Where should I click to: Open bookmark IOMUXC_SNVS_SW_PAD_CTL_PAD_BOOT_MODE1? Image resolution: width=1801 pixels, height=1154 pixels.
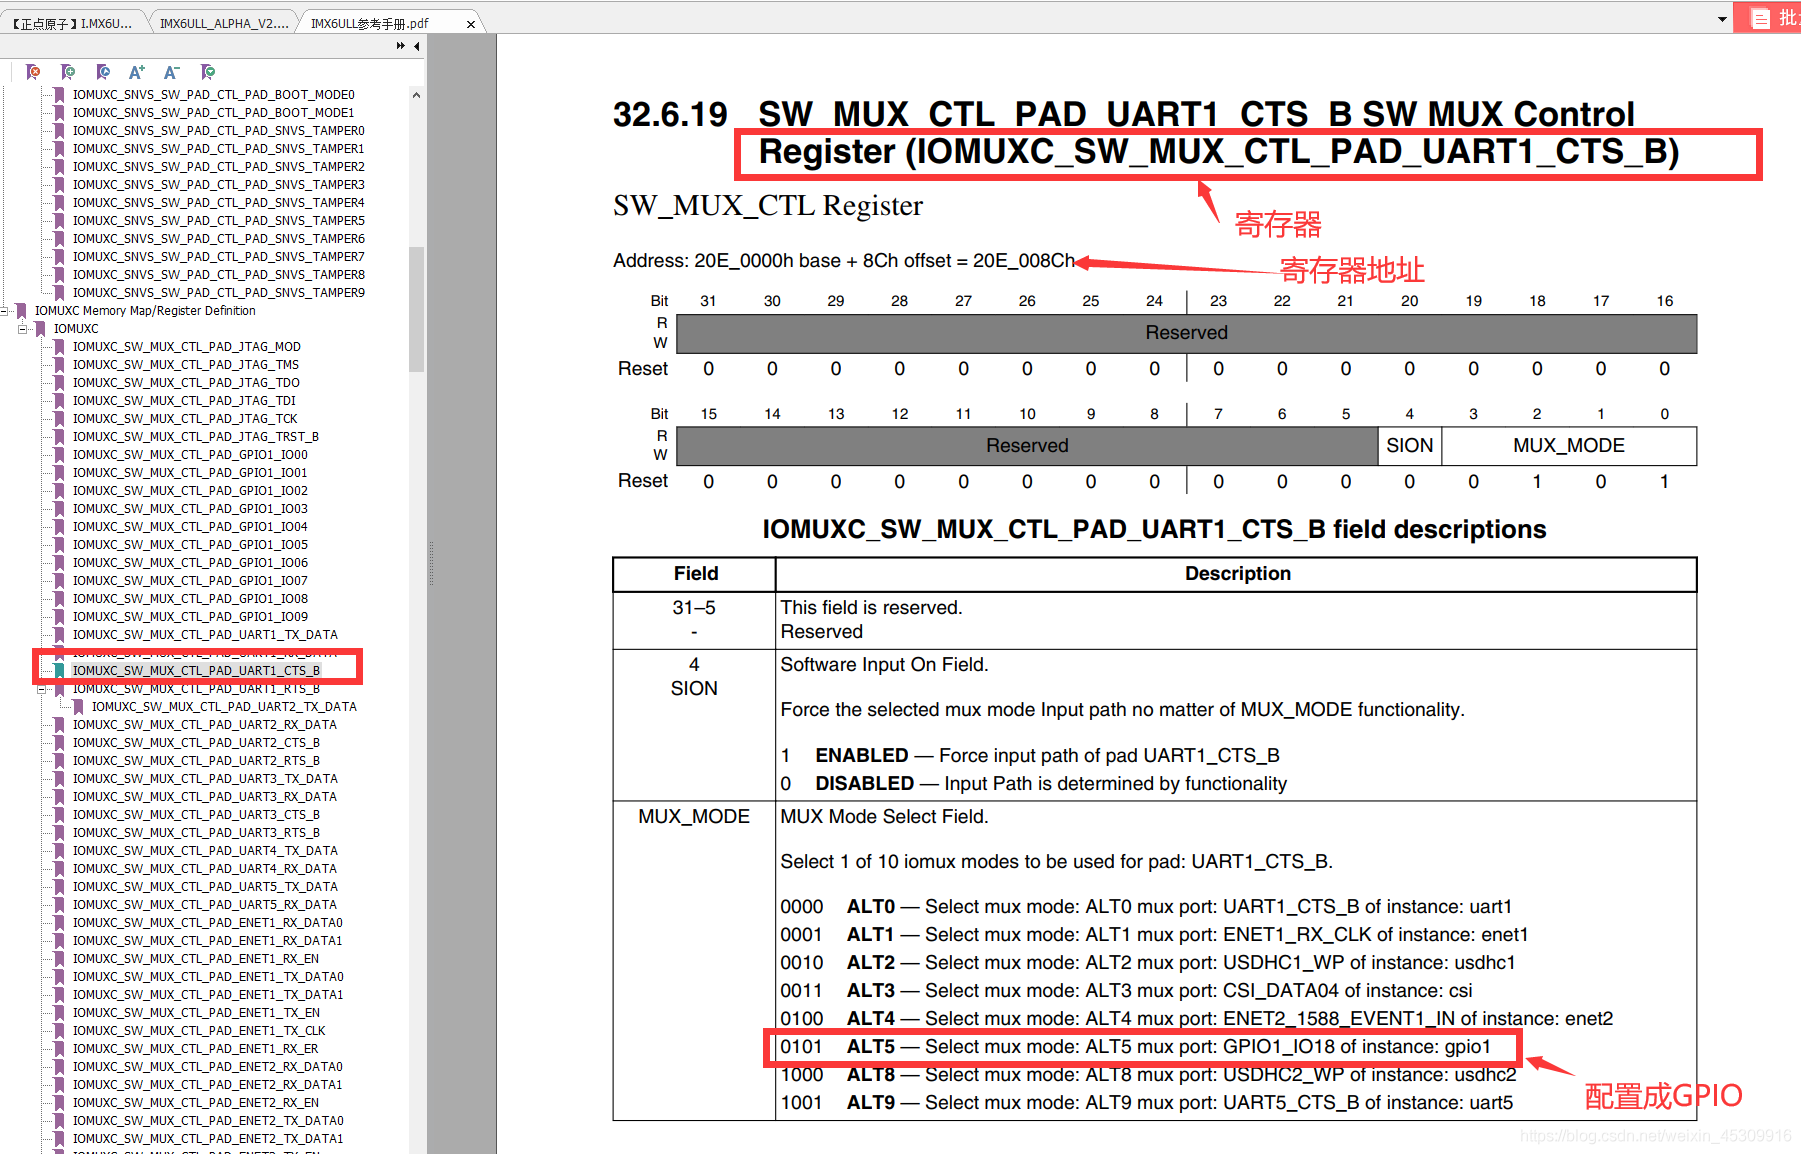pyautogui.click(x=213, y=113)
